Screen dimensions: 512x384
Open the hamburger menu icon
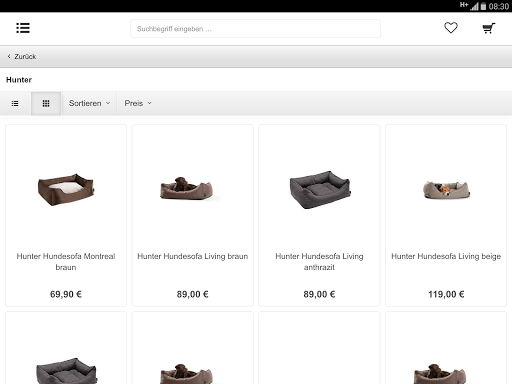(x=23, y=28)
